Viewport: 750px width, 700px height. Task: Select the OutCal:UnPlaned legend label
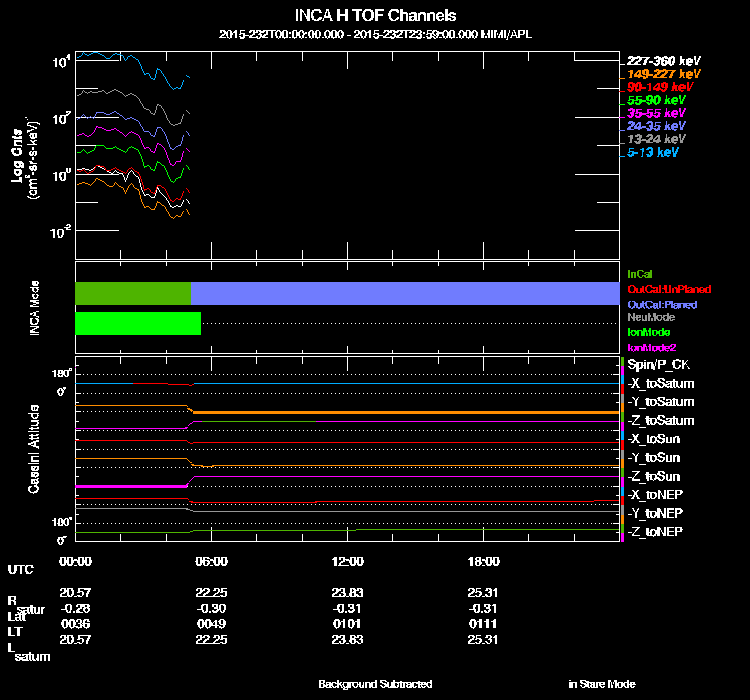click(x=669, y=289)
